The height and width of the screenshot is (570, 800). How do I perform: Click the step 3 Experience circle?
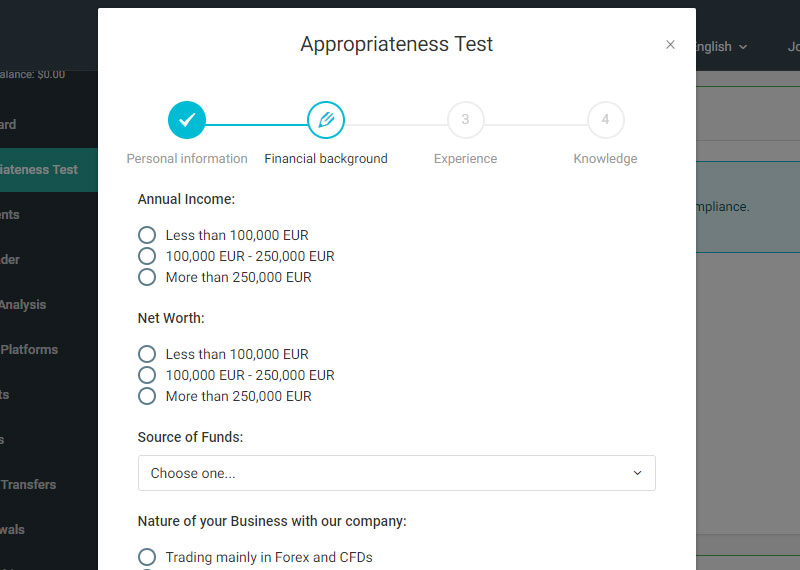click(465, 121)
